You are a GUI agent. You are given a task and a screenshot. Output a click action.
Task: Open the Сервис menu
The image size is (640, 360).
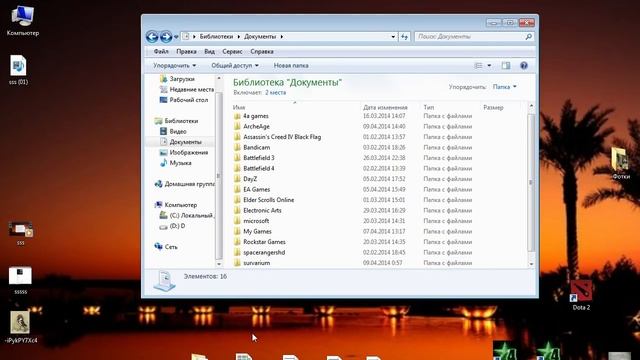click(232, 51)
